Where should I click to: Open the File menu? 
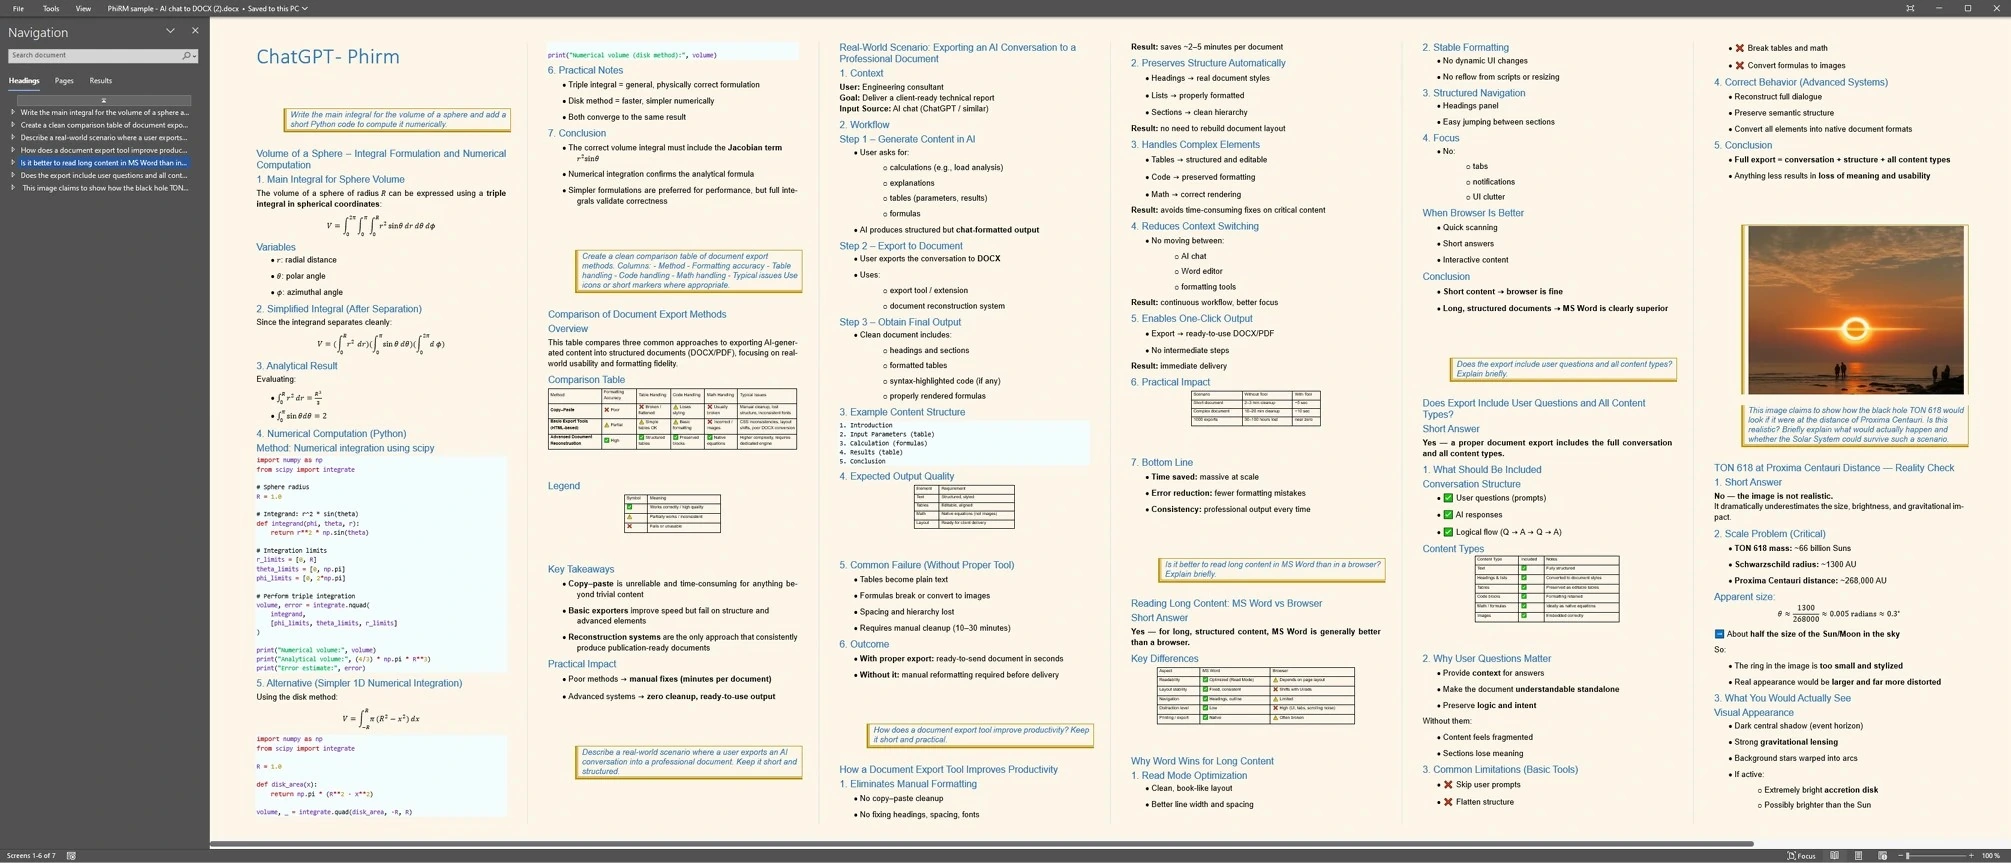click(x=18, y=8)
